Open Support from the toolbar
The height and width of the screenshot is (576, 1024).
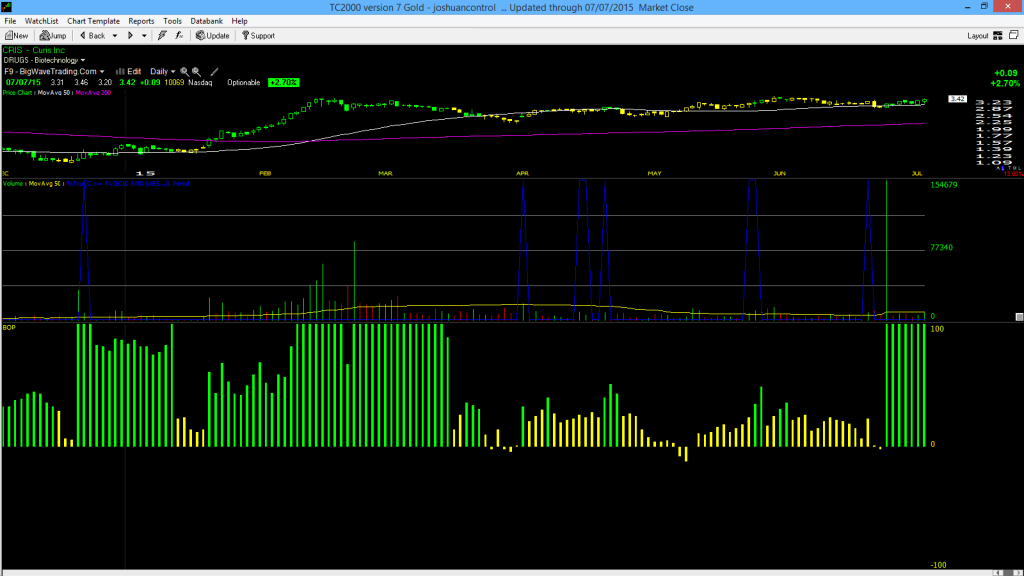pyautogui.click(x=259, y=36)
